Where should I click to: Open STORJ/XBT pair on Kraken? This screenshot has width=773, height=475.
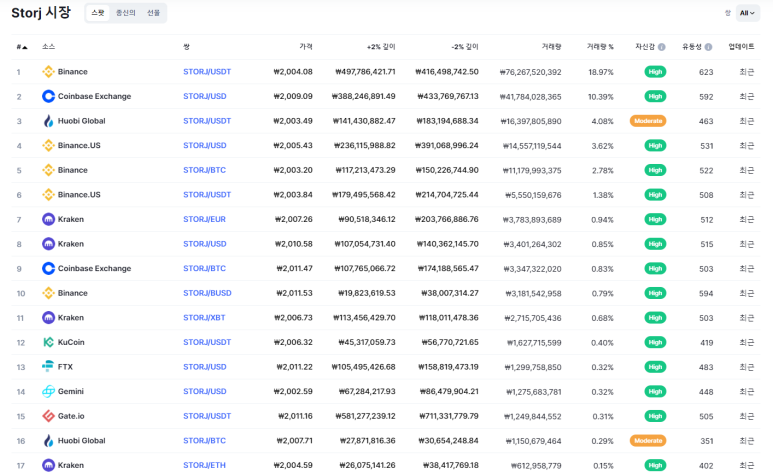[204, 318]
